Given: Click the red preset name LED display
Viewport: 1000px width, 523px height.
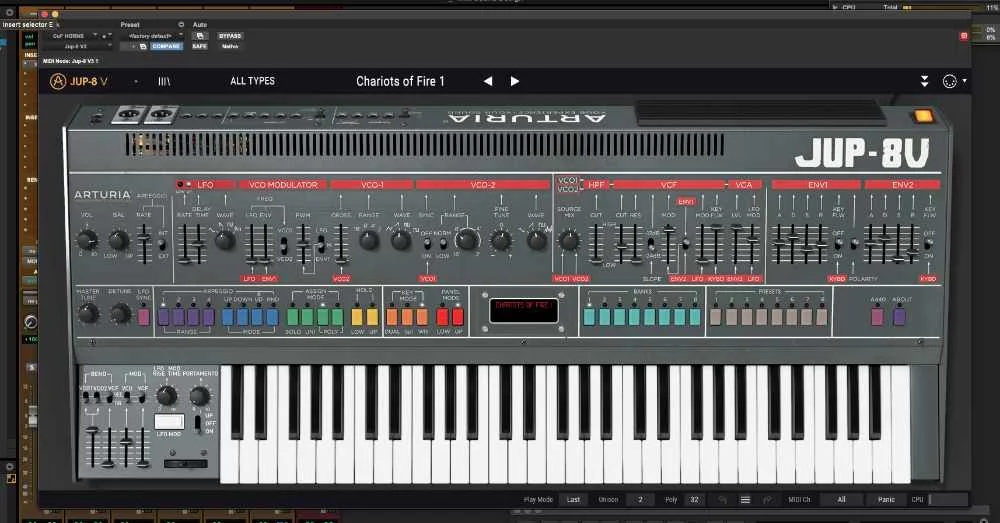Looking at the screenshot, I should click(524, 311).
